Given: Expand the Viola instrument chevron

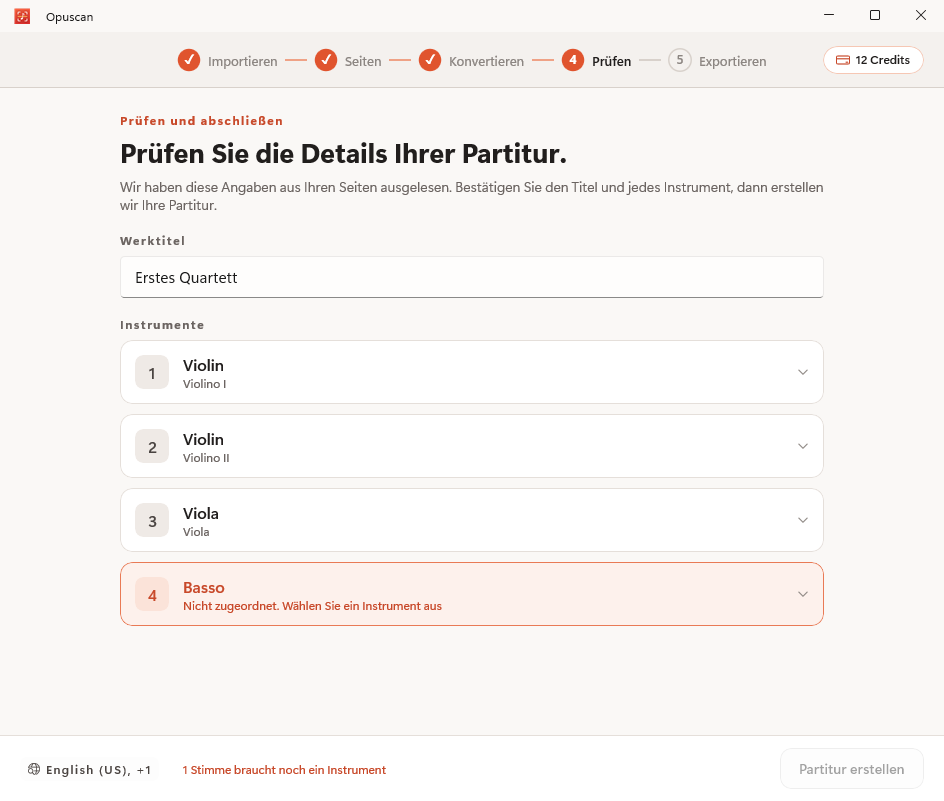Looking at the screenshot, I should point(803,520).
